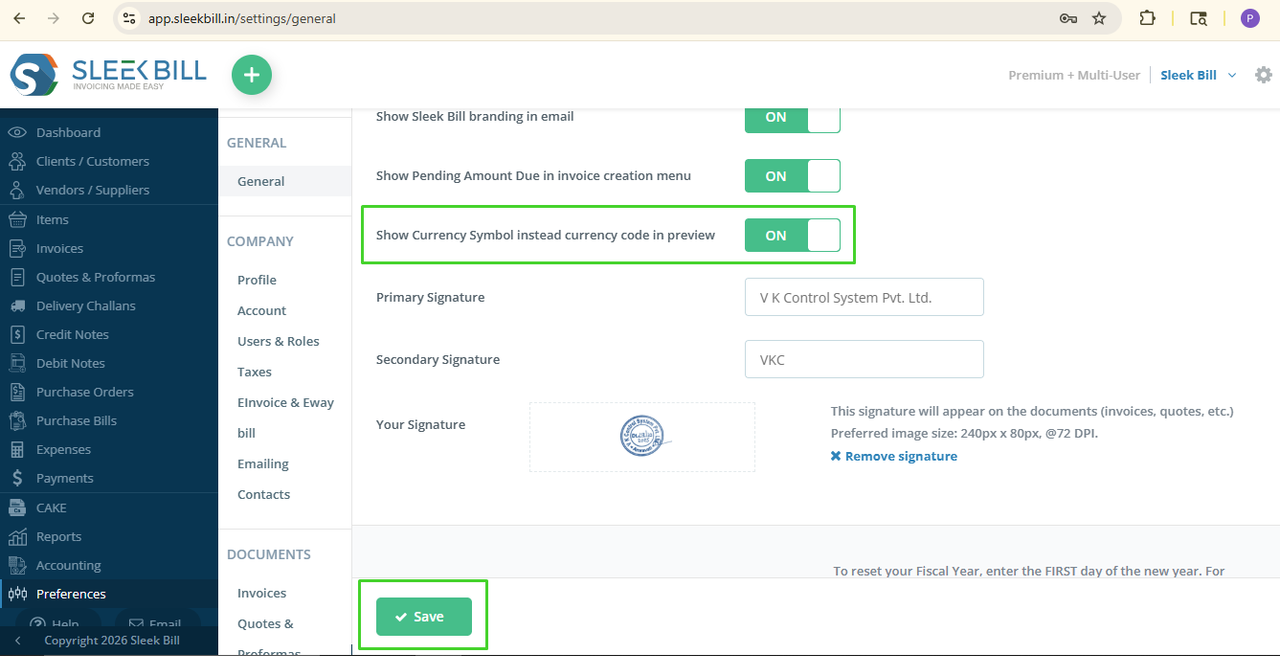Open the Emailing settings section

(x=263, y=464)
